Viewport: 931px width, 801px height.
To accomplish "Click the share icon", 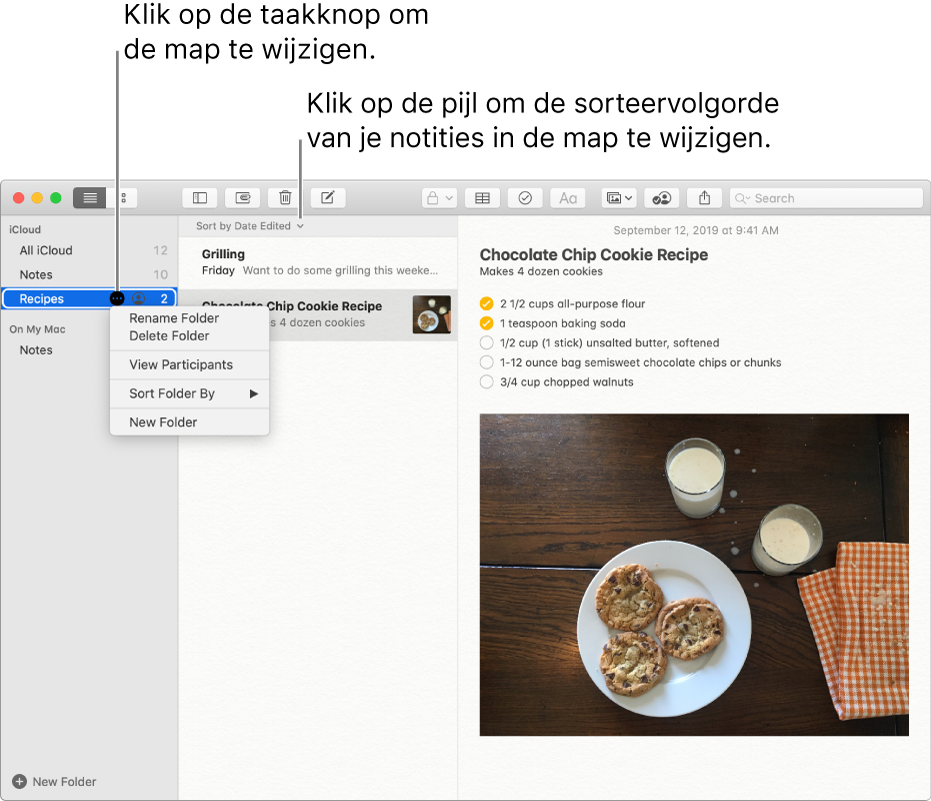I will pyautogui.click(x=704, y=198).
